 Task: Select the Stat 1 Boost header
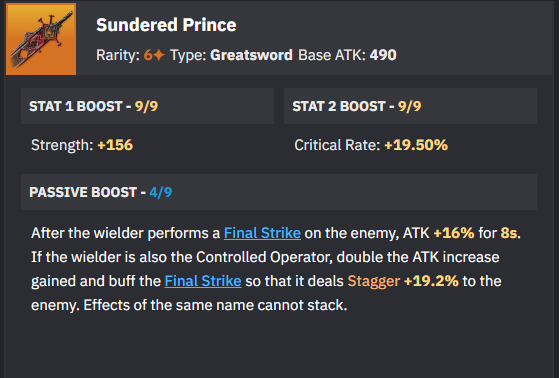pyautogui.click(x=147, y=106)
